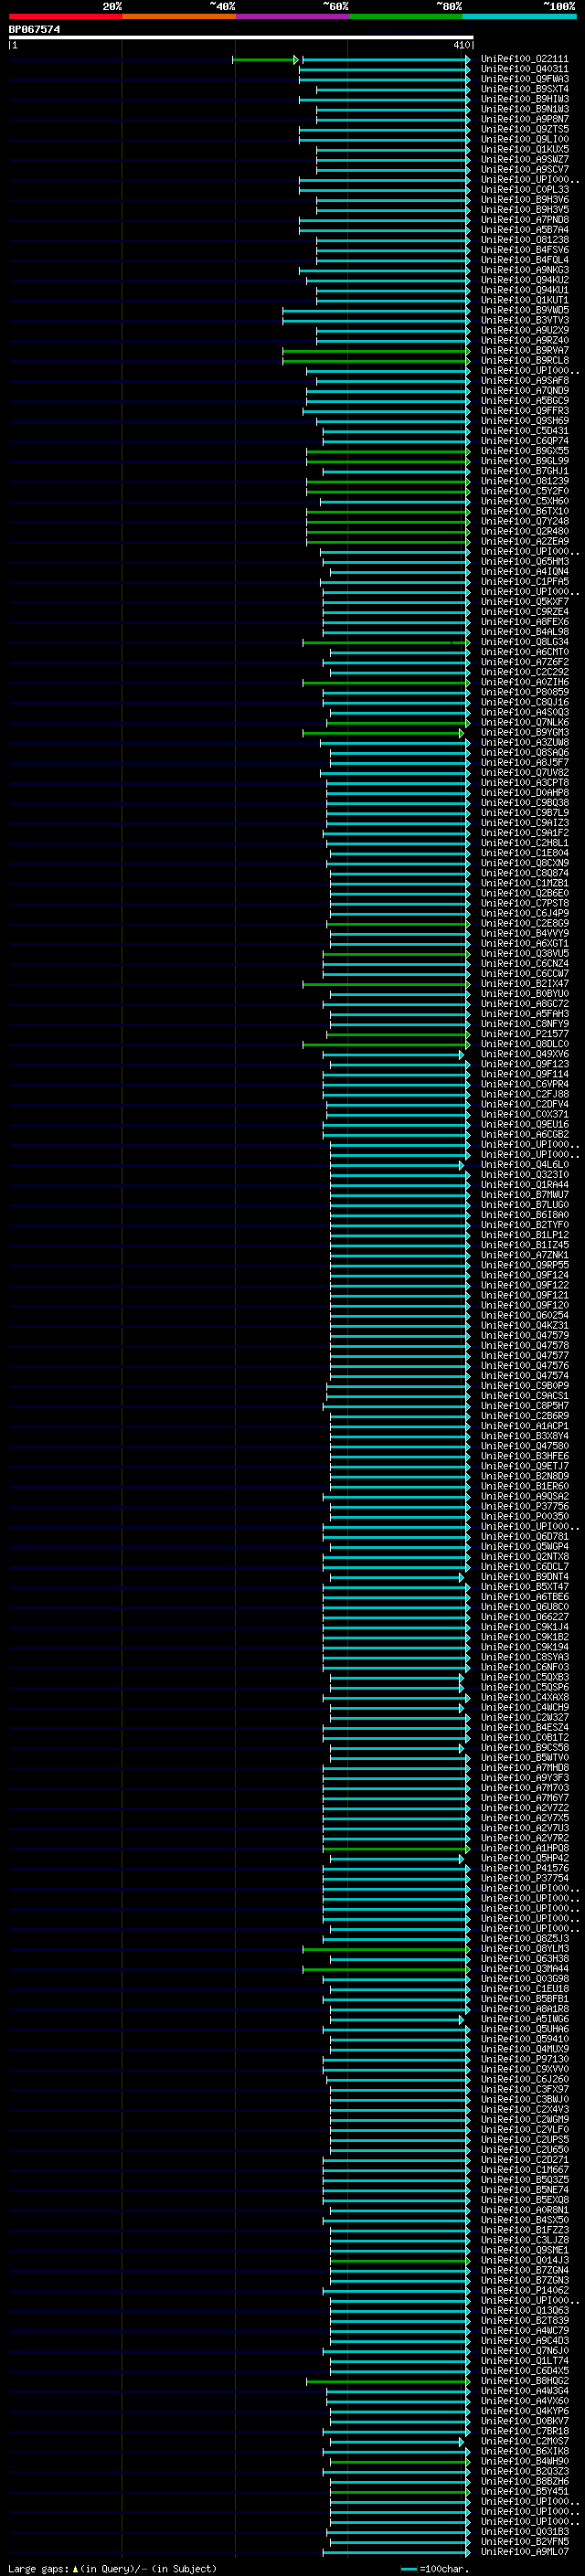Click the cyan alignment bar of A9ML07
585x2576 pixels.
pyautogui.click(x=396, y=2552)
